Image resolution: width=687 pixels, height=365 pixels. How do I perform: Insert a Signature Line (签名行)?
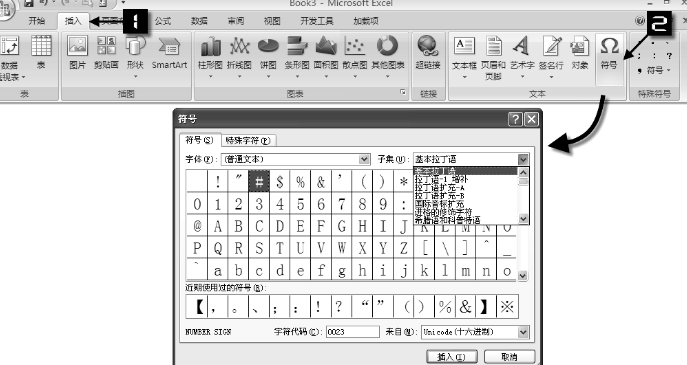pyautogui.click(x=551, y=57)
